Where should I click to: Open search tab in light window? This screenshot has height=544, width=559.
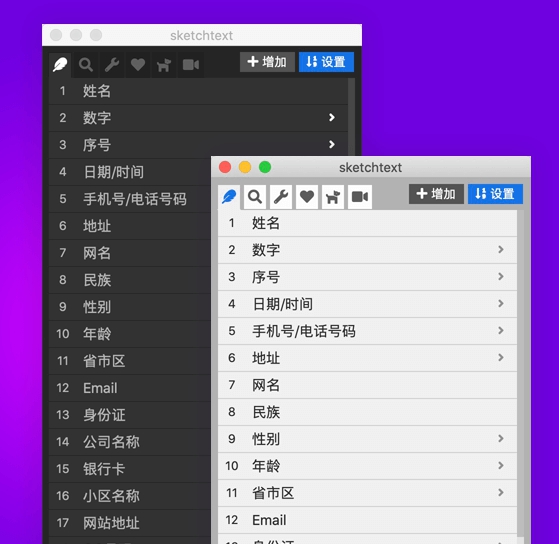(255, 196)
